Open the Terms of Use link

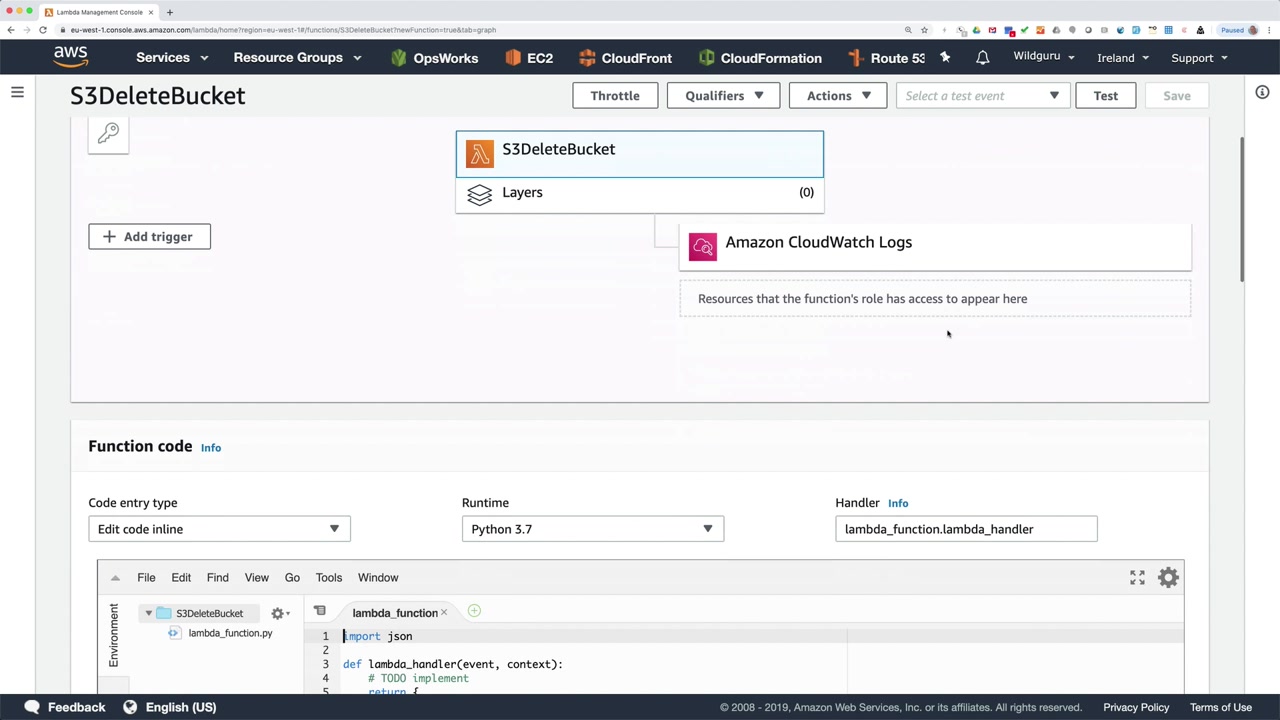coord(1221,707)
